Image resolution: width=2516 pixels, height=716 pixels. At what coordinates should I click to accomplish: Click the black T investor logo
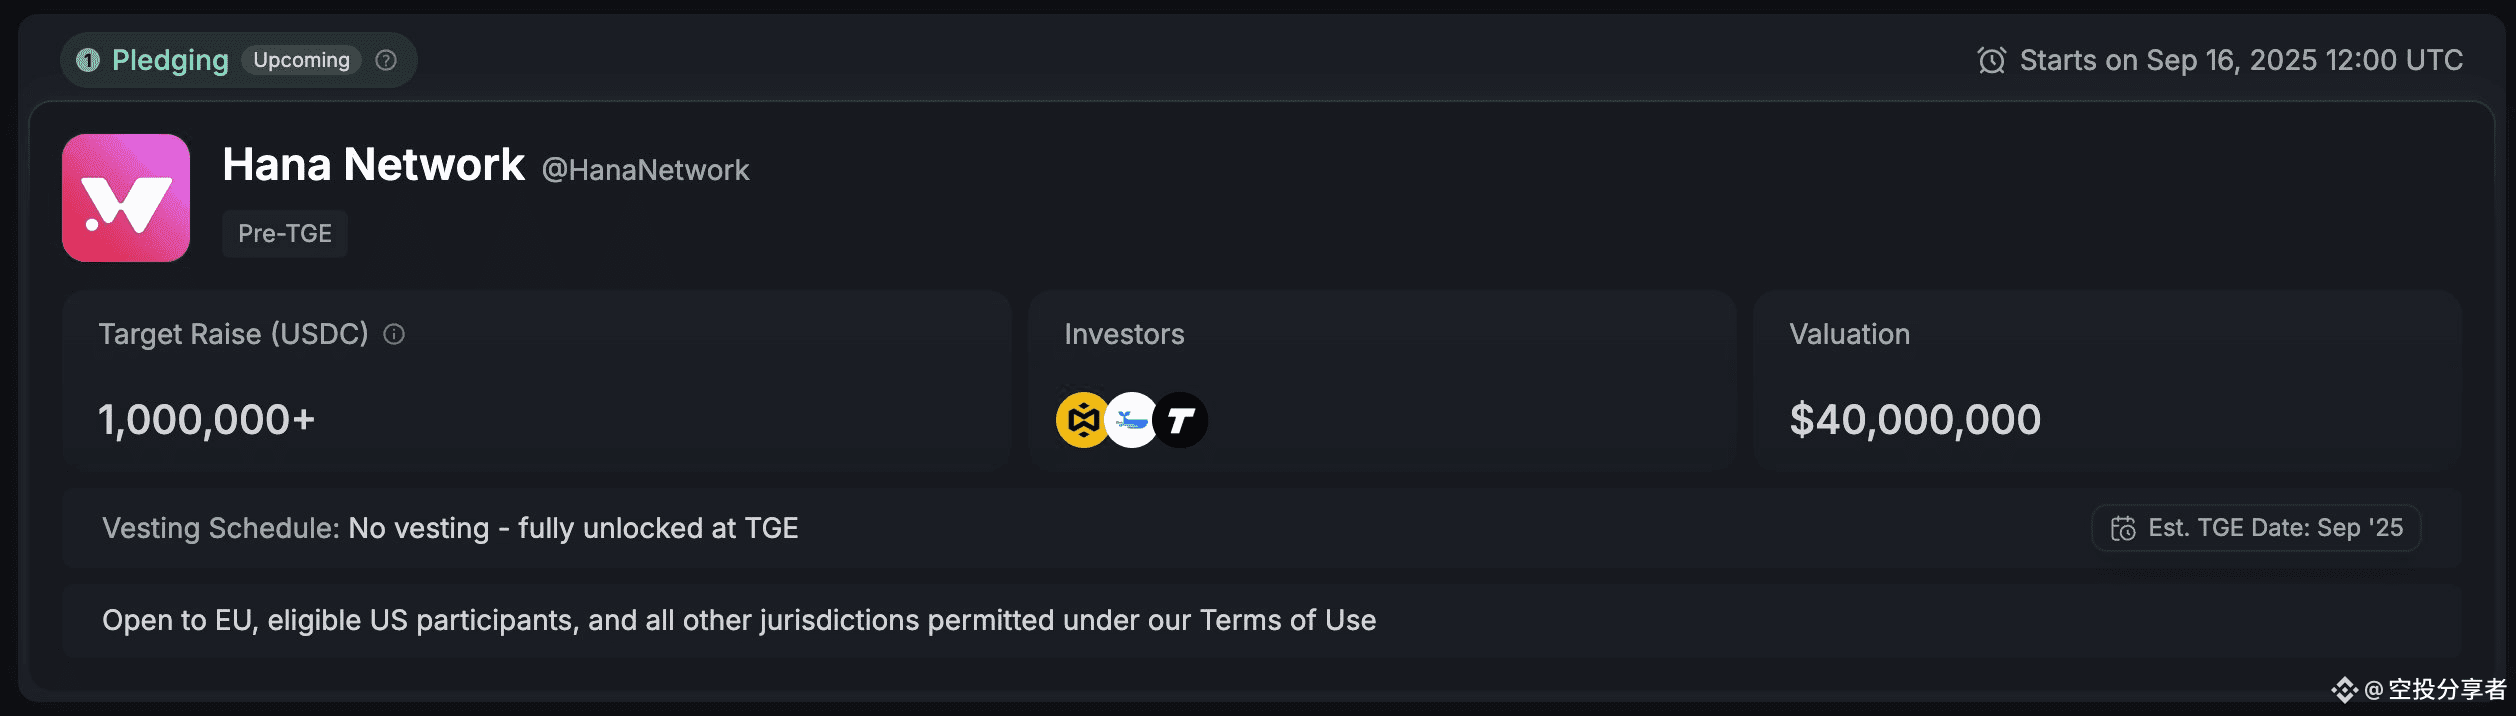click(x=1182, y=420)
